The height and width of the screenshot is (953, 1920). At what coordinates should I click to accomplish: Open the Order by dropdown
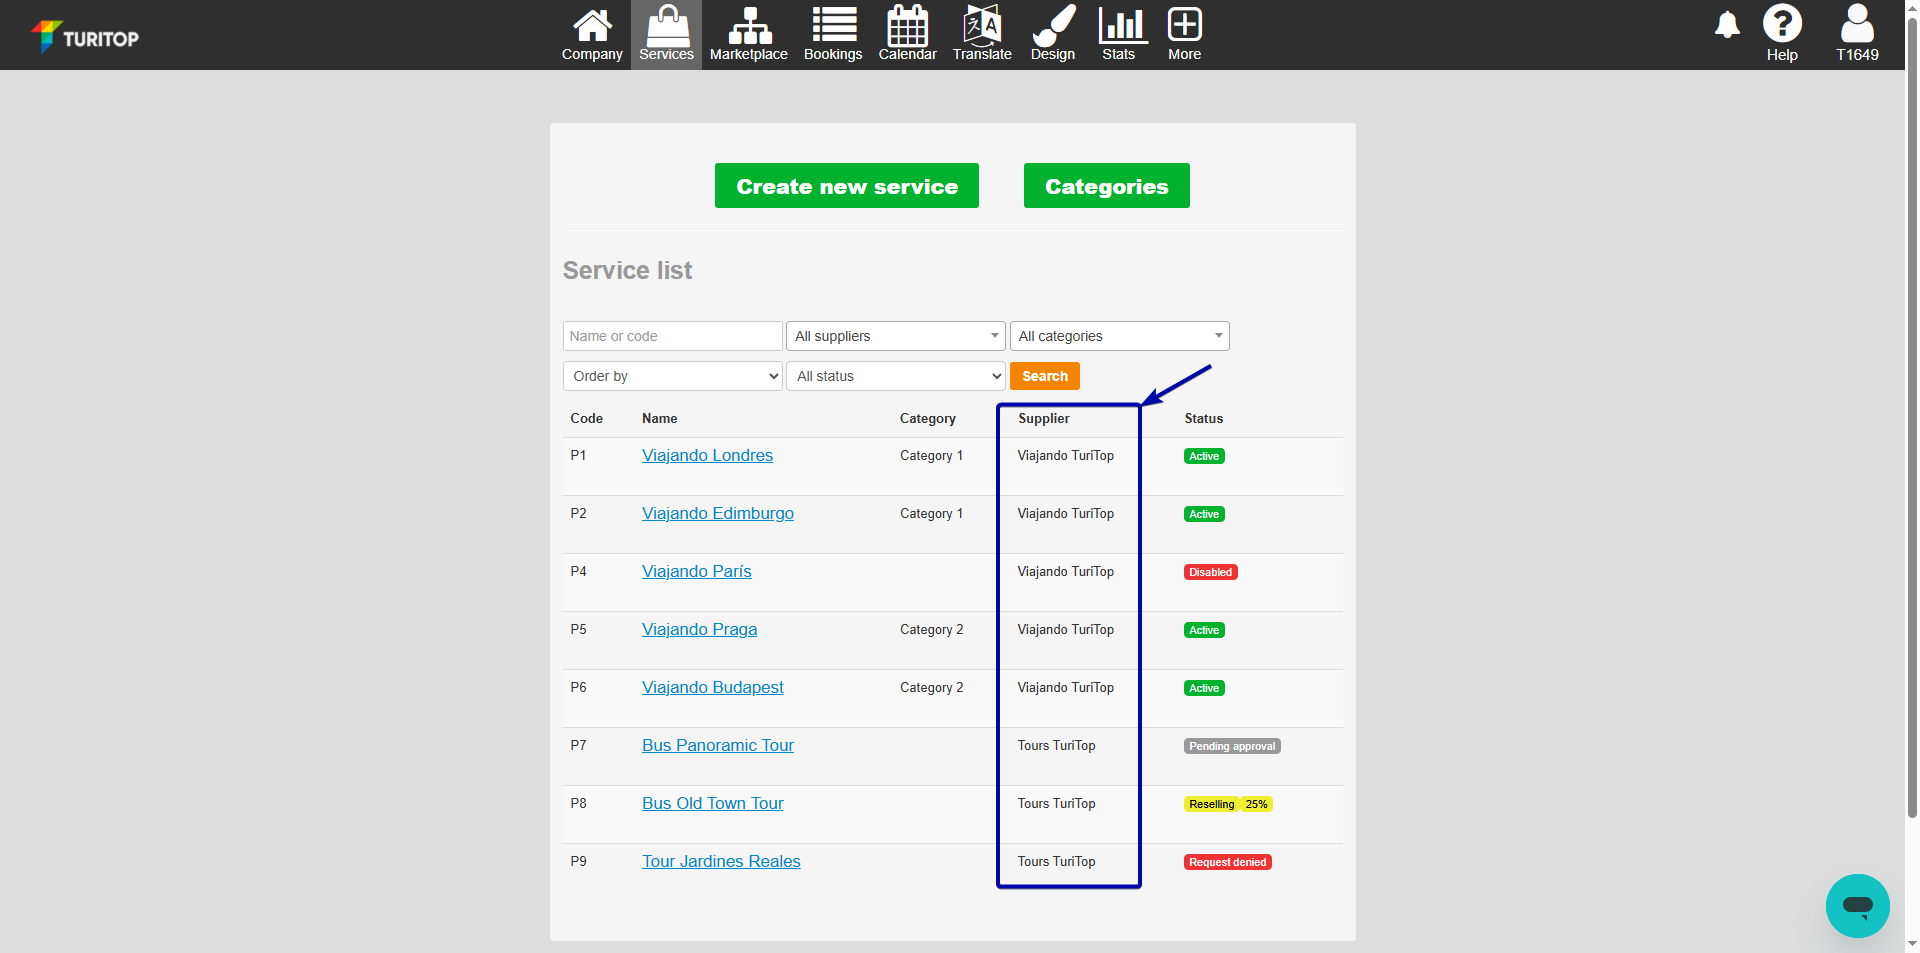(x=672, y=376)
